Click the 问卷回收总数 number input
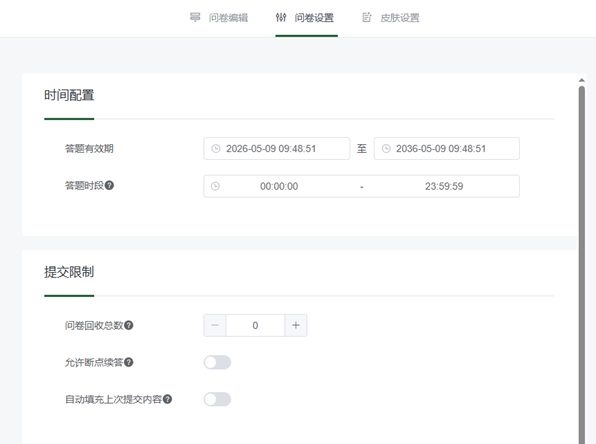The width and height of the screenshot is (596, 444). pos(255,325)
